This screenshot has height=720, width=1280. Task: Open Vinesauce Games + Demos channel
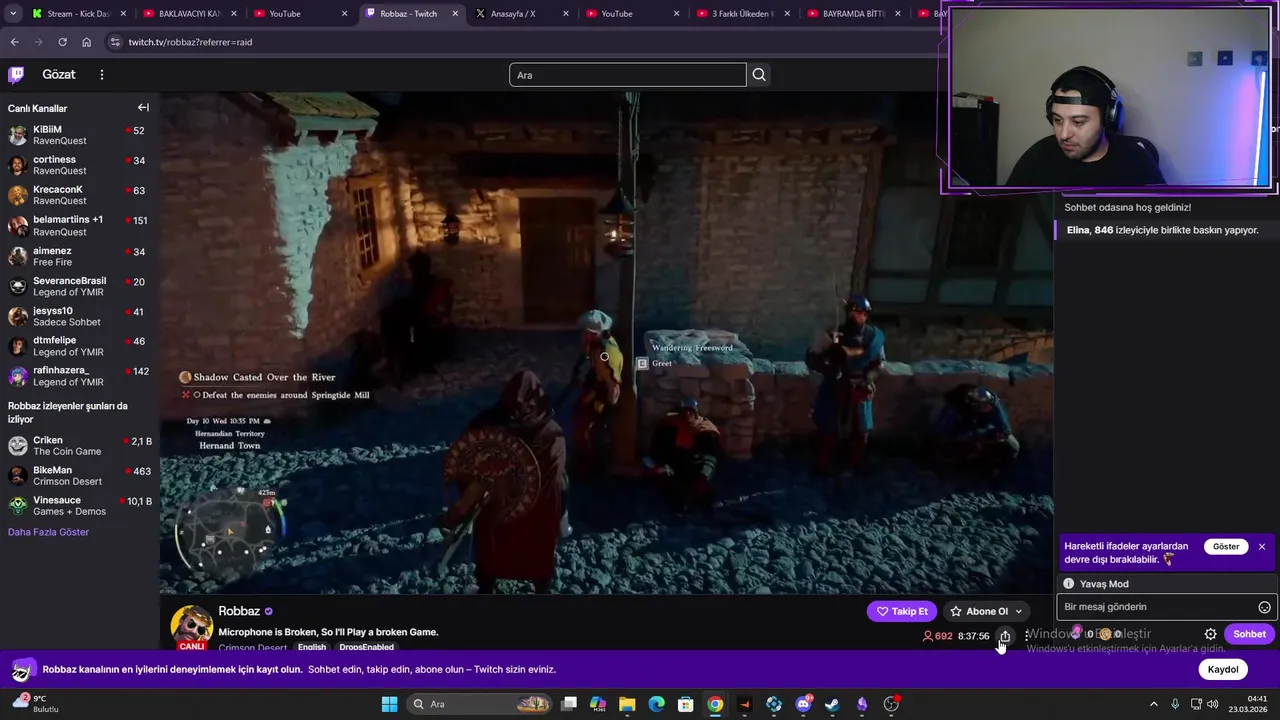pos(79,505)
